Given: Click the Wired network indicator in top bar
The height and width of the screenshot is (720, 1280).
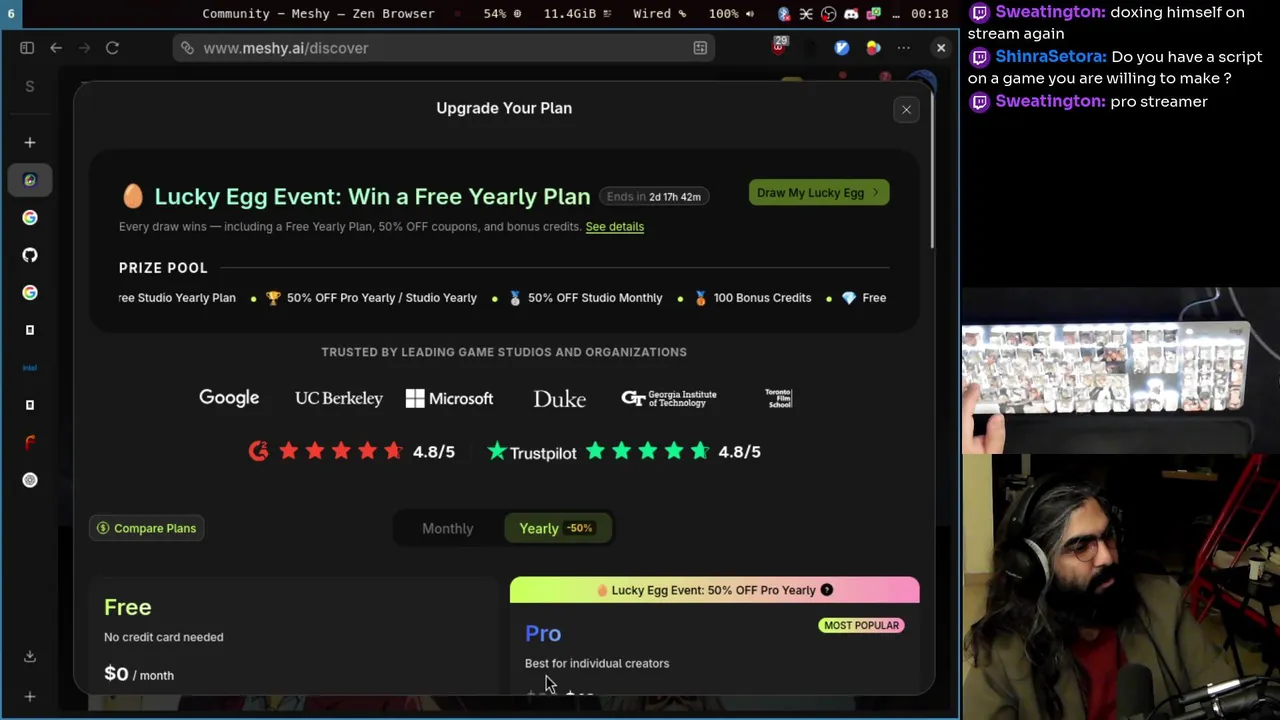Looking at the screenshot, I should click(659, 14).
